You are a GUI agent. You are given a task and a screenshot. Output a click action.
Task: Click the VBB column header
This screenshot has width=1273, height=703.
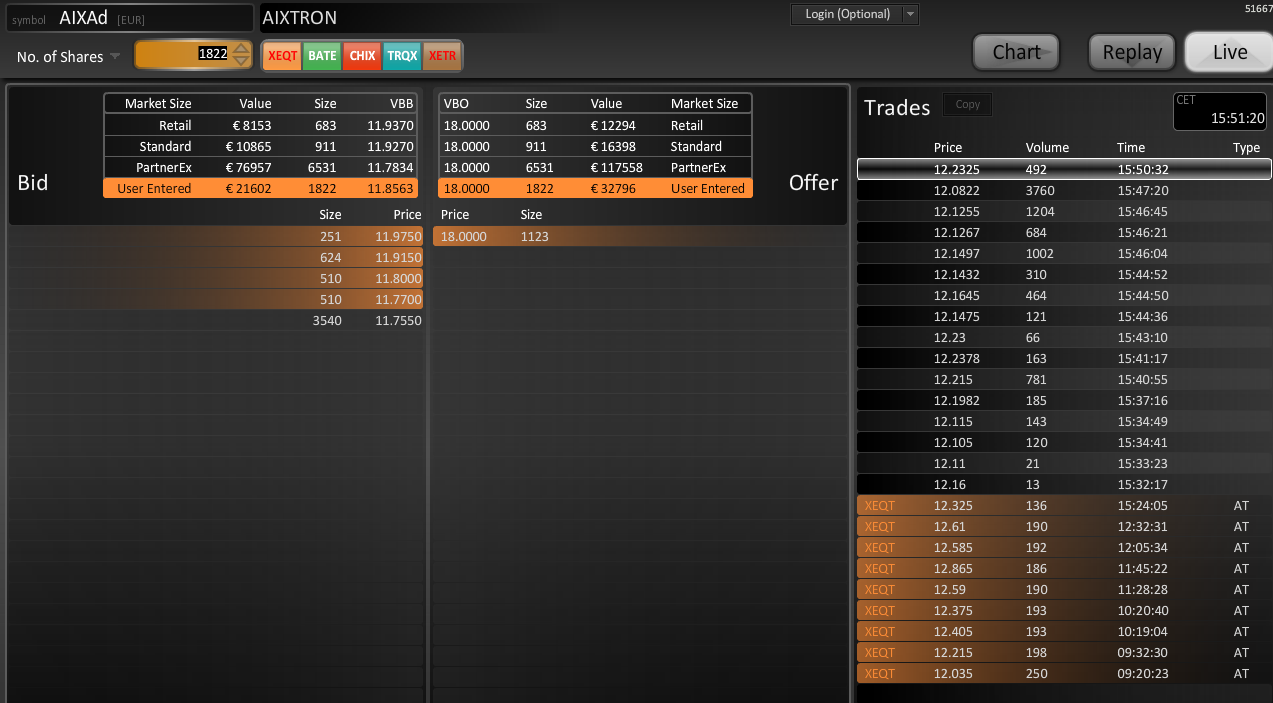[x=401, y=104]
